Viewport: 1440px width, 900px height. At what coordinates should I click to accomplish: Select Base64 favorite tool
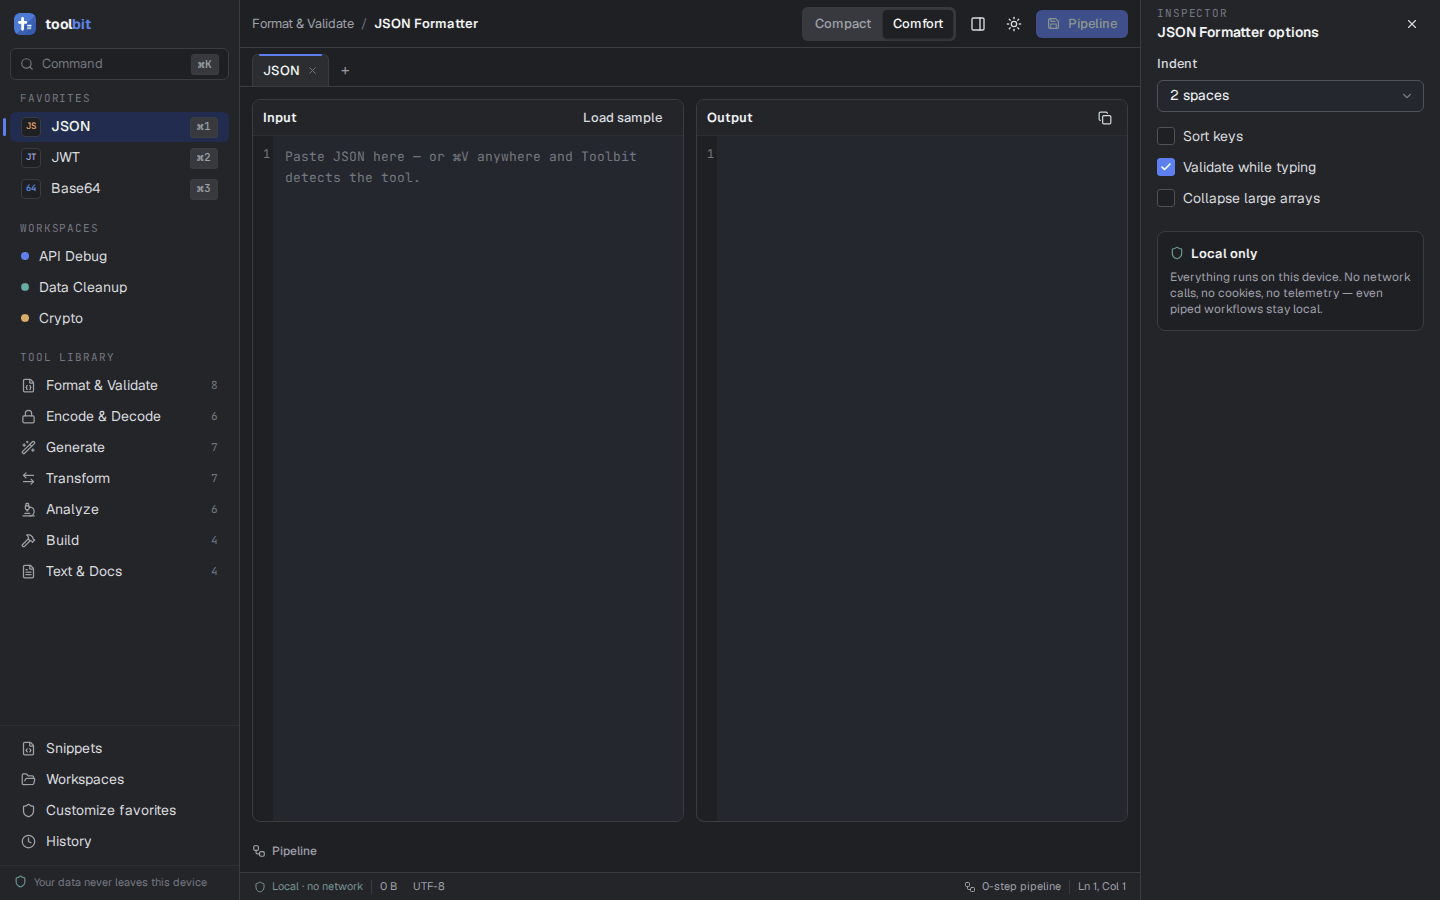coord(120,188)
